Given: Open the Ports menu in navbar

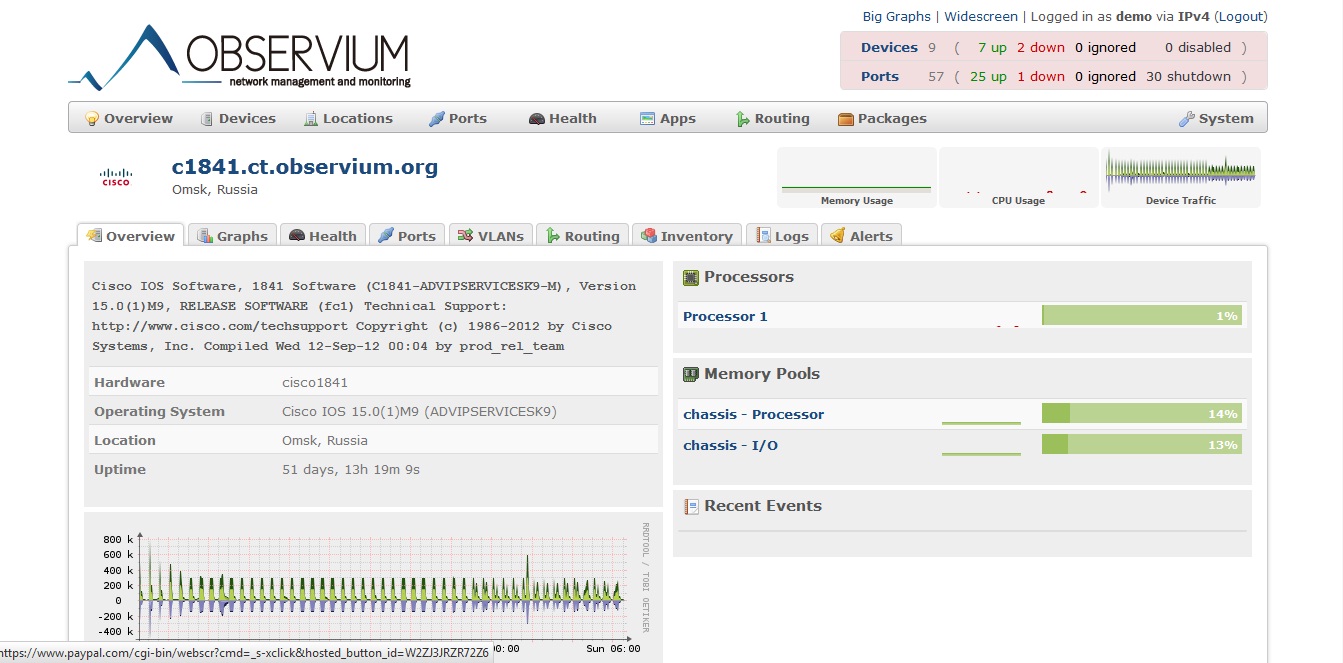Looking at the screenshot, I should (x=458, y=118).
